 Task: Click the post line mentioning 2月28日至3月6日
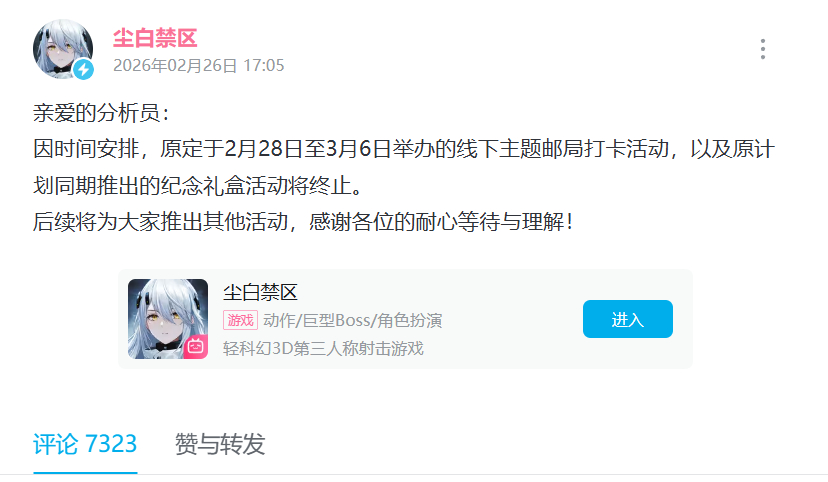click(x=404, y=149)
